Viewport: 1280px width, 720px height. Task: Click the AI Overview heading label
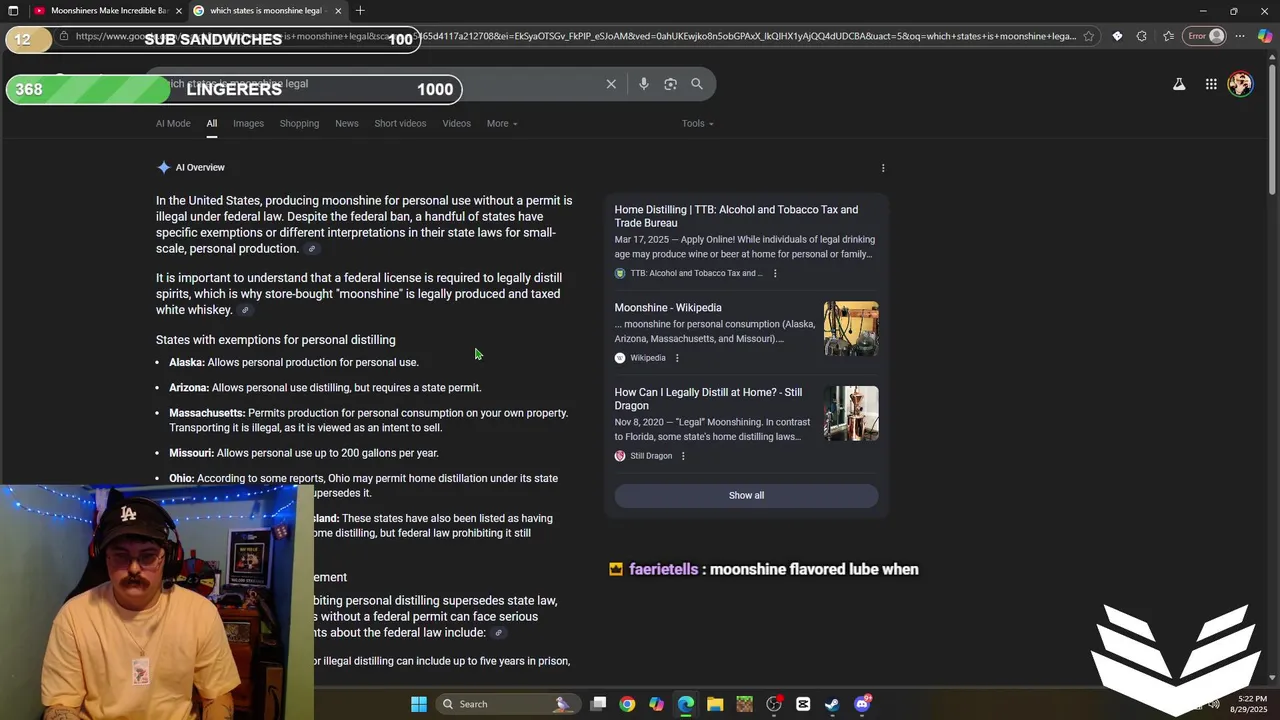200,168
